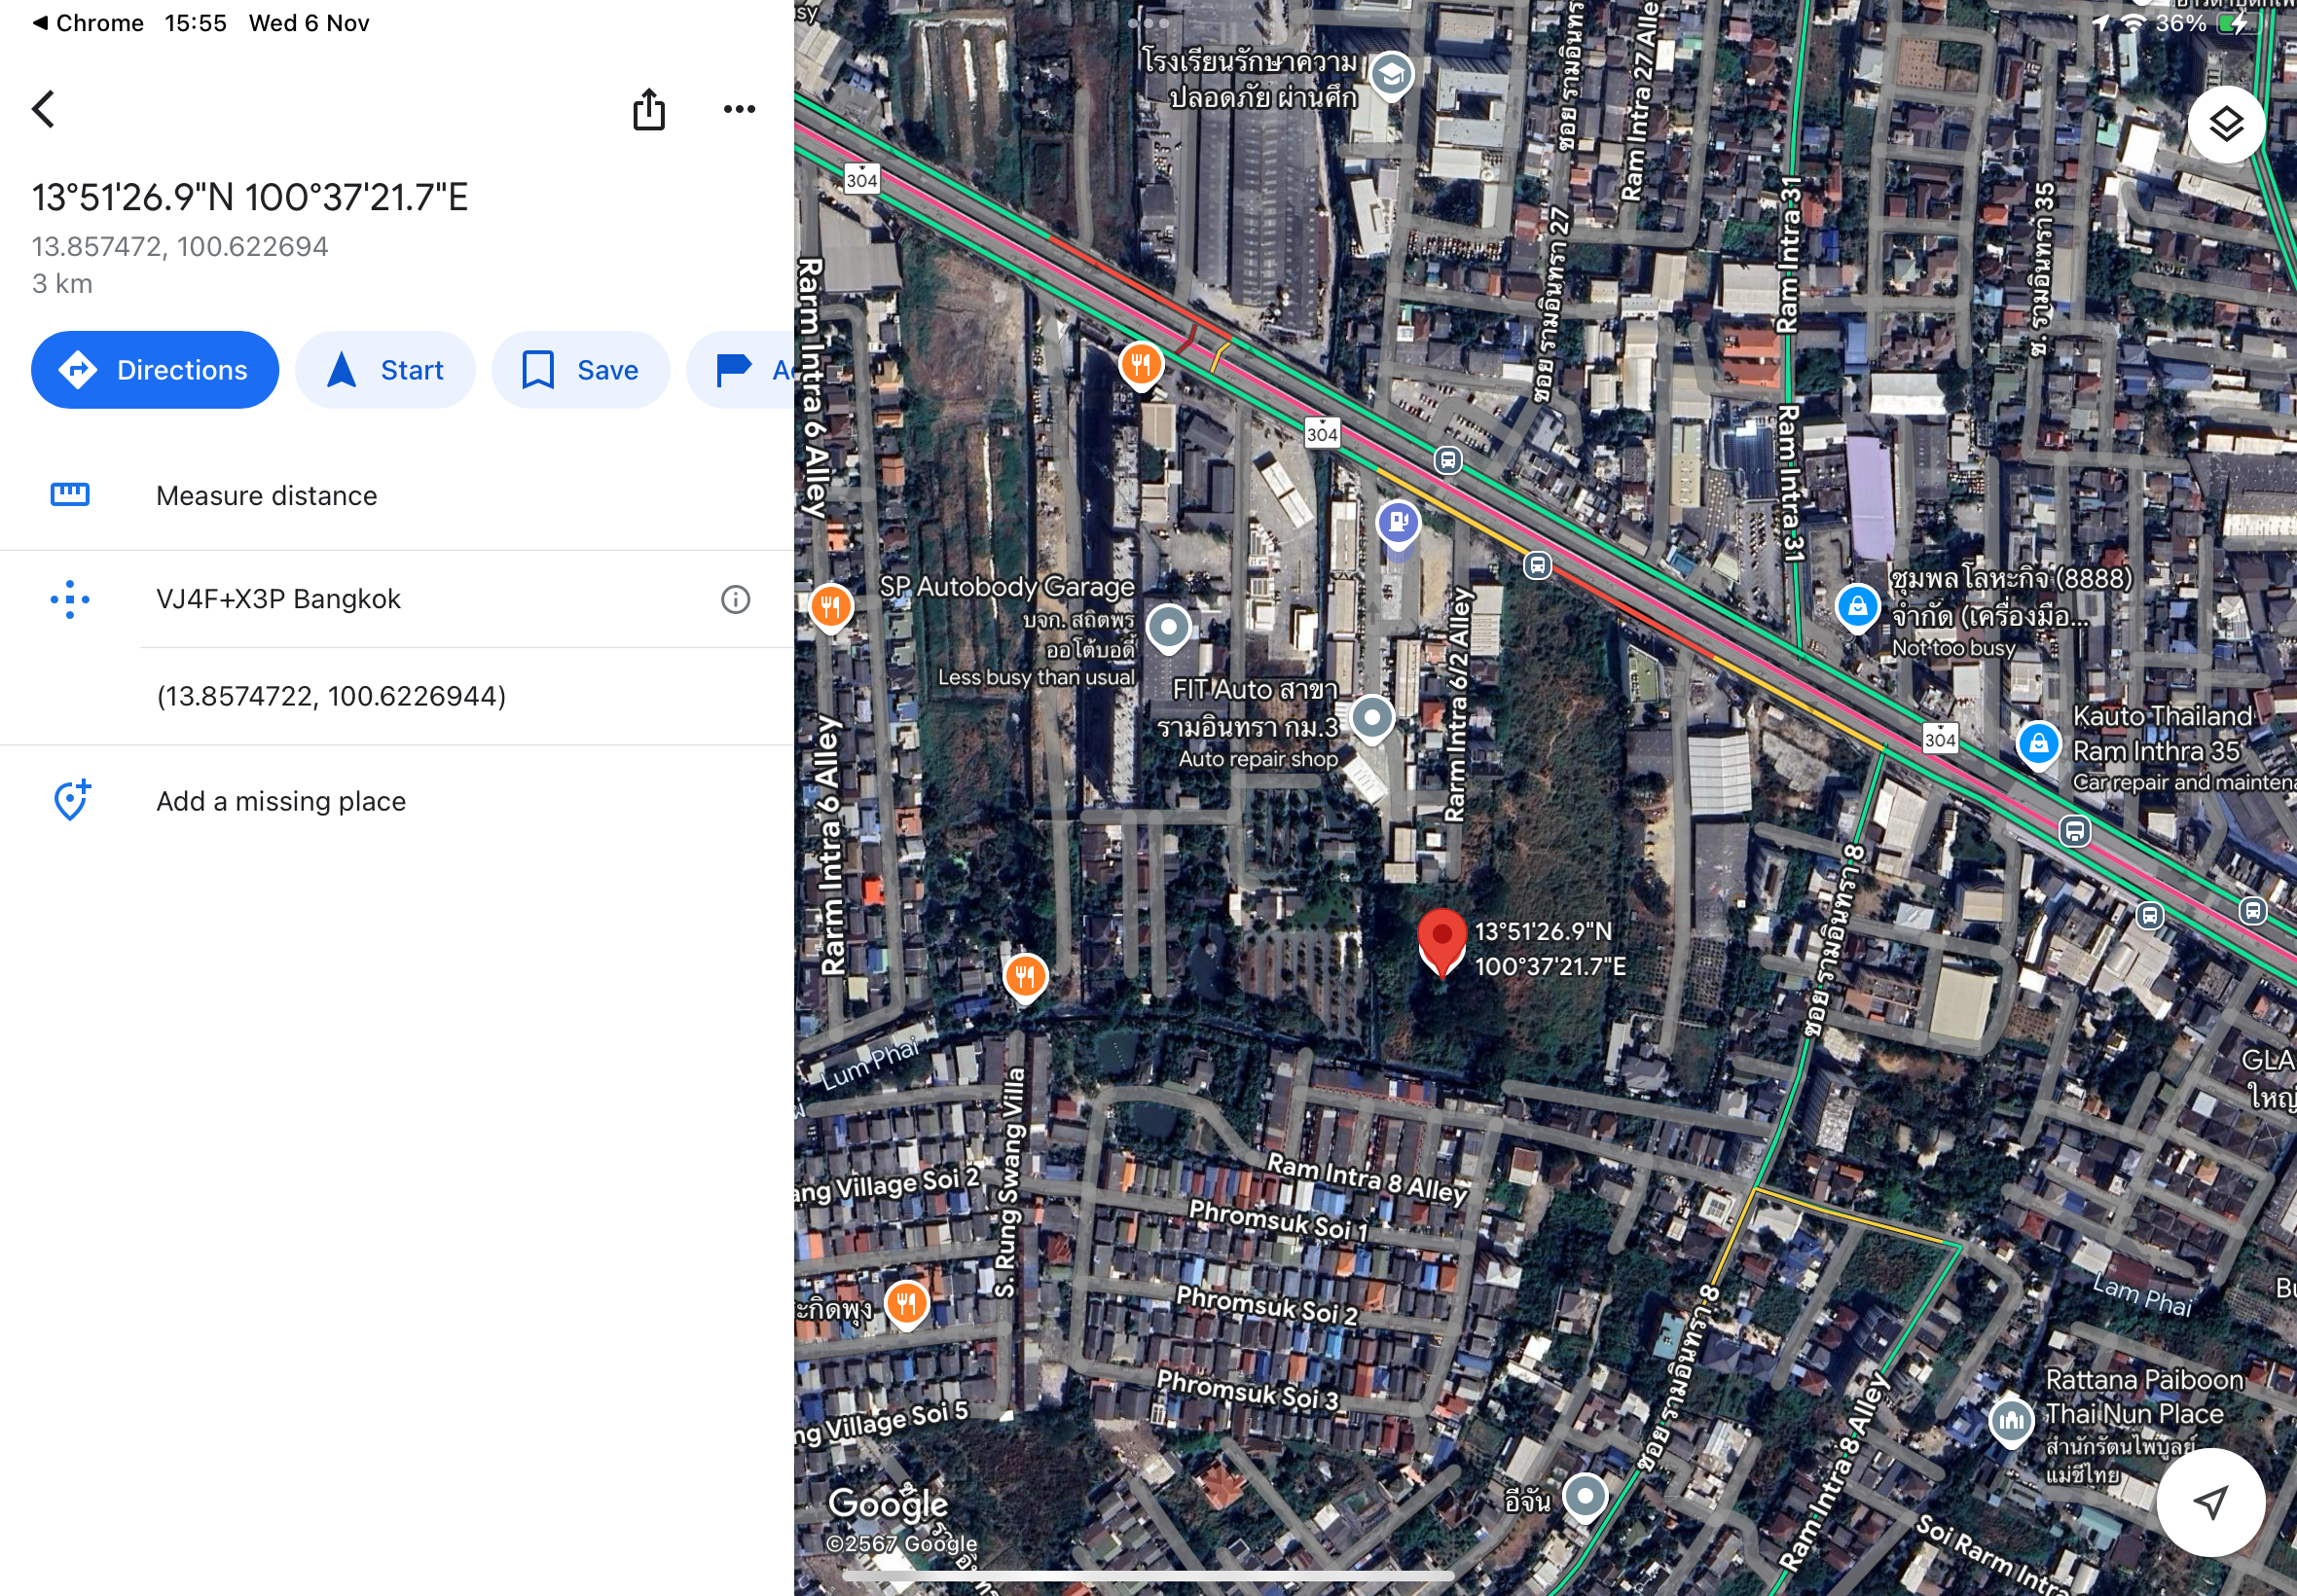Open the share sheet icon
The image size is (2297, 1596).
coord(649,109)
